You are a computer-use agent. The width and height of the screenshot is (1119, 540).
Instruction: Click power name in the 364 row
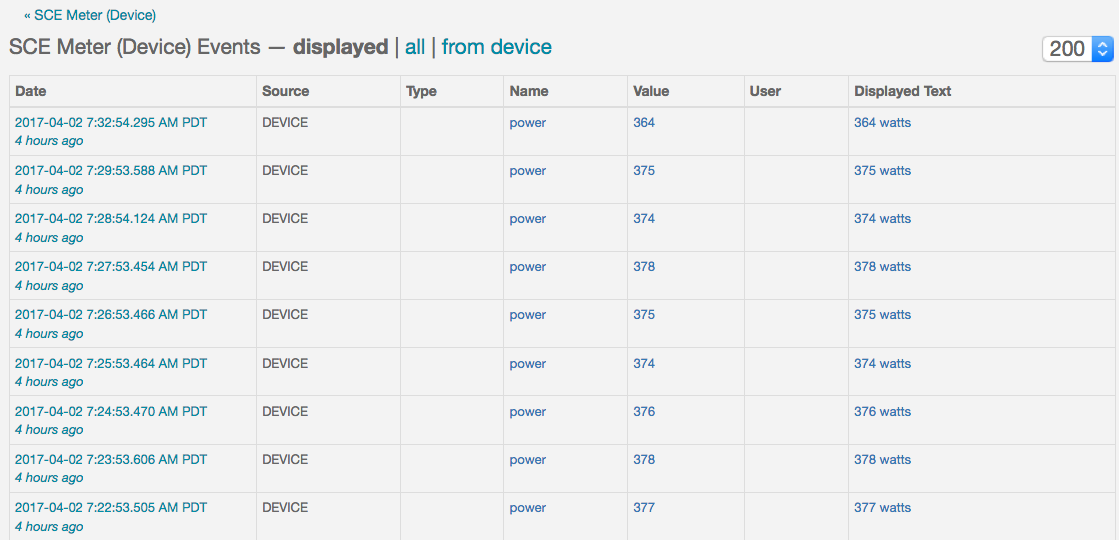(x=527, y=123)
